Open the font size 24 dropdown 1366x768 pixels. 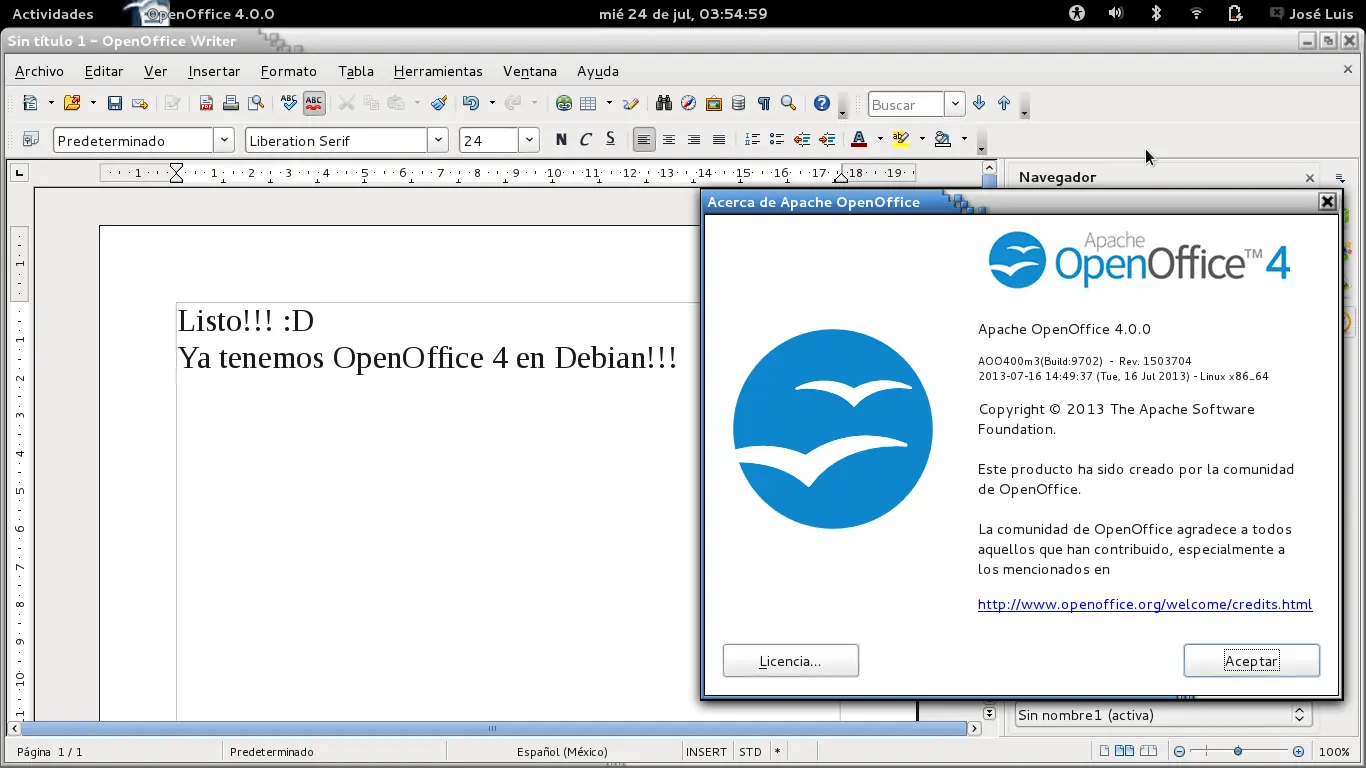point(529,140)
